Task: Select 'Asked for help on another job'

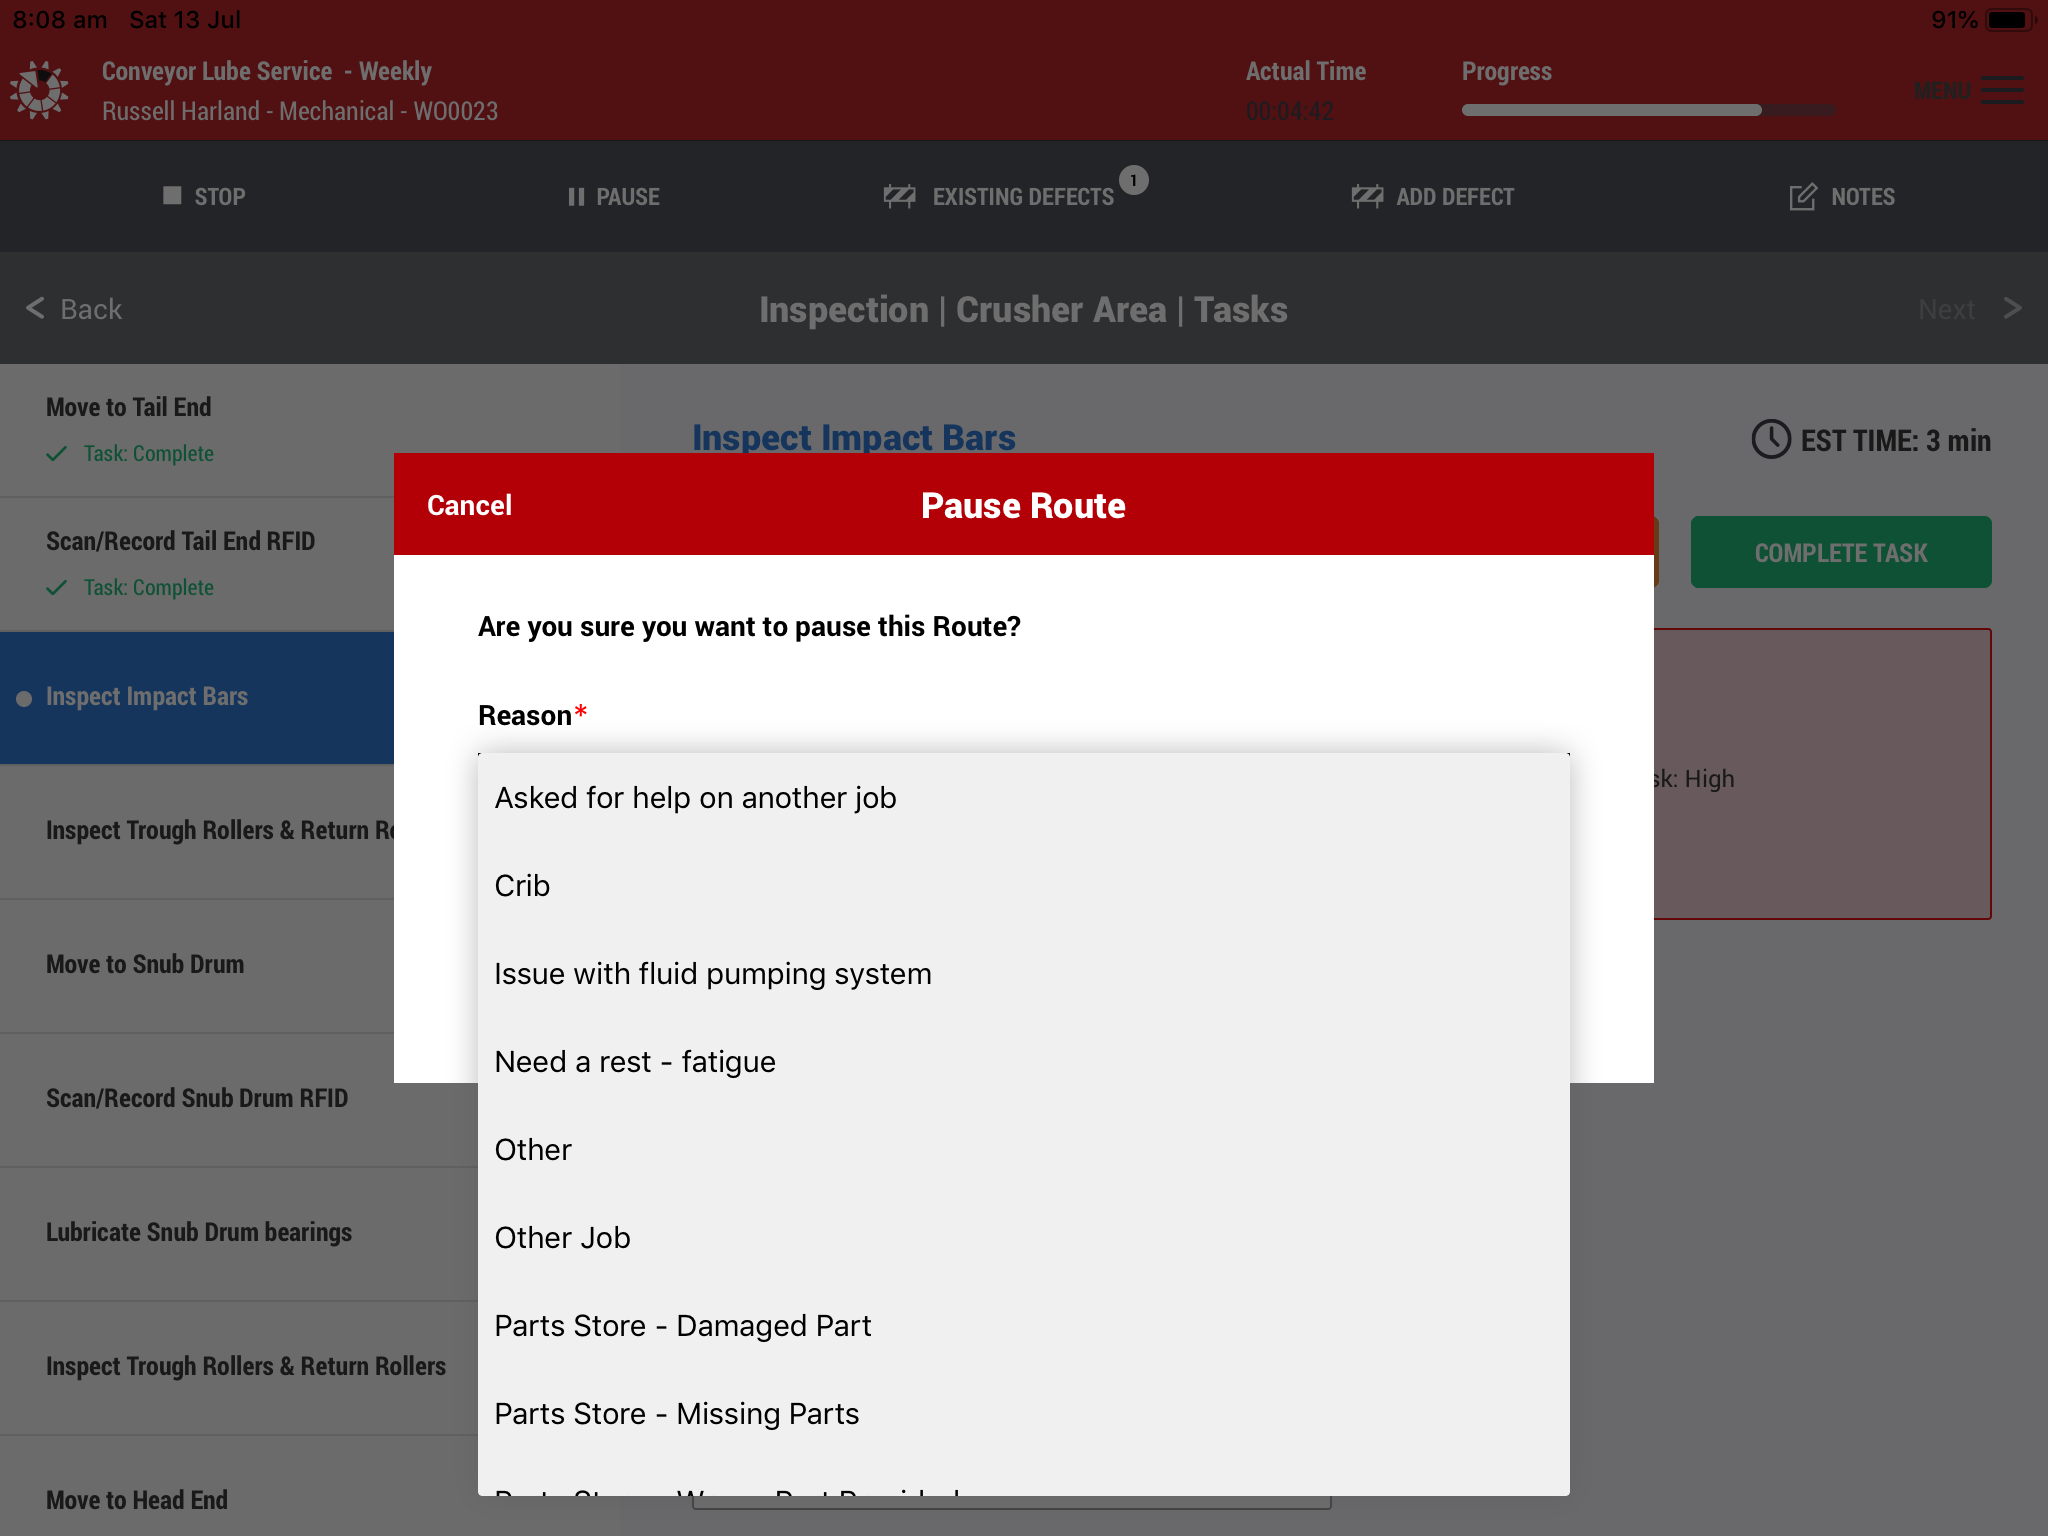Action: pos(696,798)
